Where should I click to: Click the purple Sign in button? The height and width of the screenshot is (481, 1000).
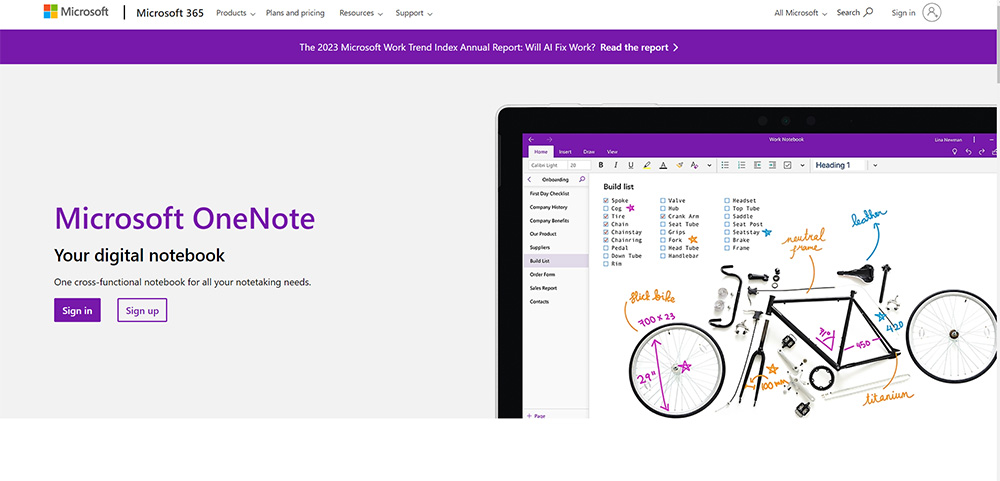[77, 311]
